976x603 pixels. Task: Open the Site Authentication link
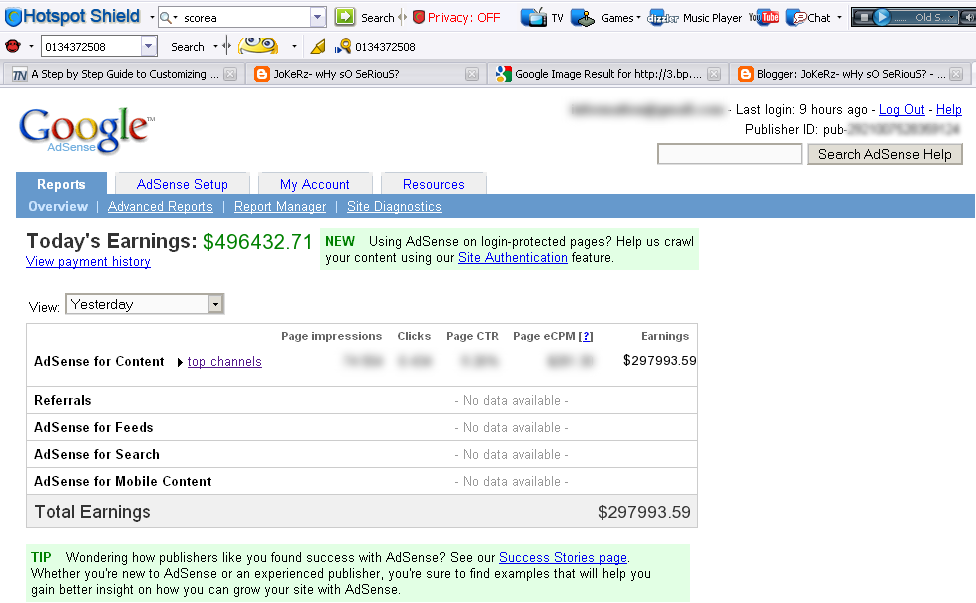(513, 258)
